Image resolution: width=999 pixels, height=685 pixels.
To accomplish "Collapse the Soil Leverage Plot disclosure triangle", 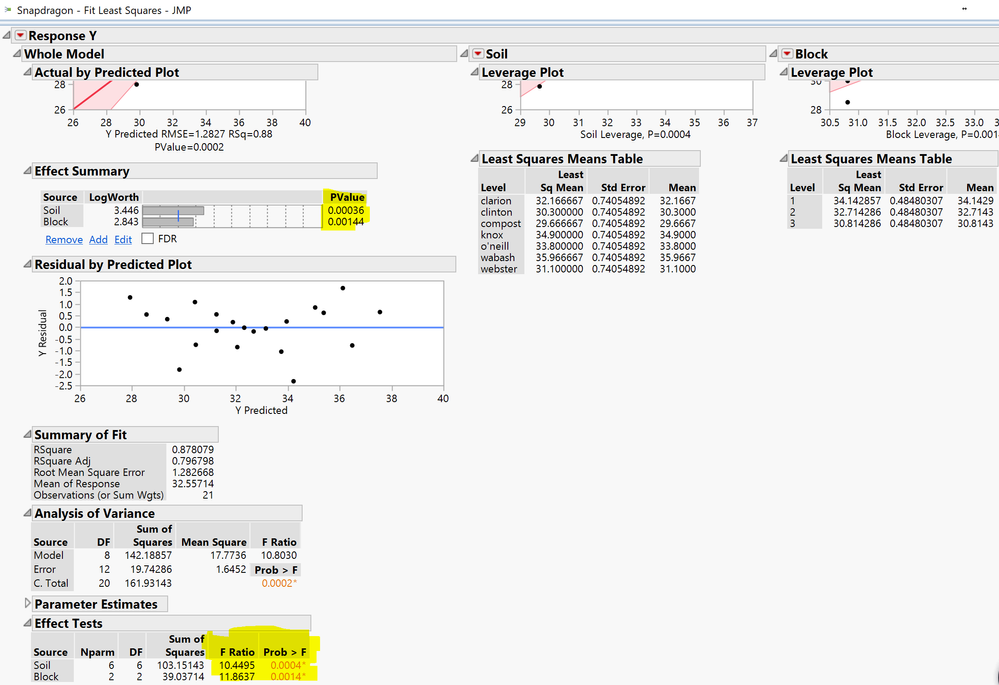I will click(474, 72).
